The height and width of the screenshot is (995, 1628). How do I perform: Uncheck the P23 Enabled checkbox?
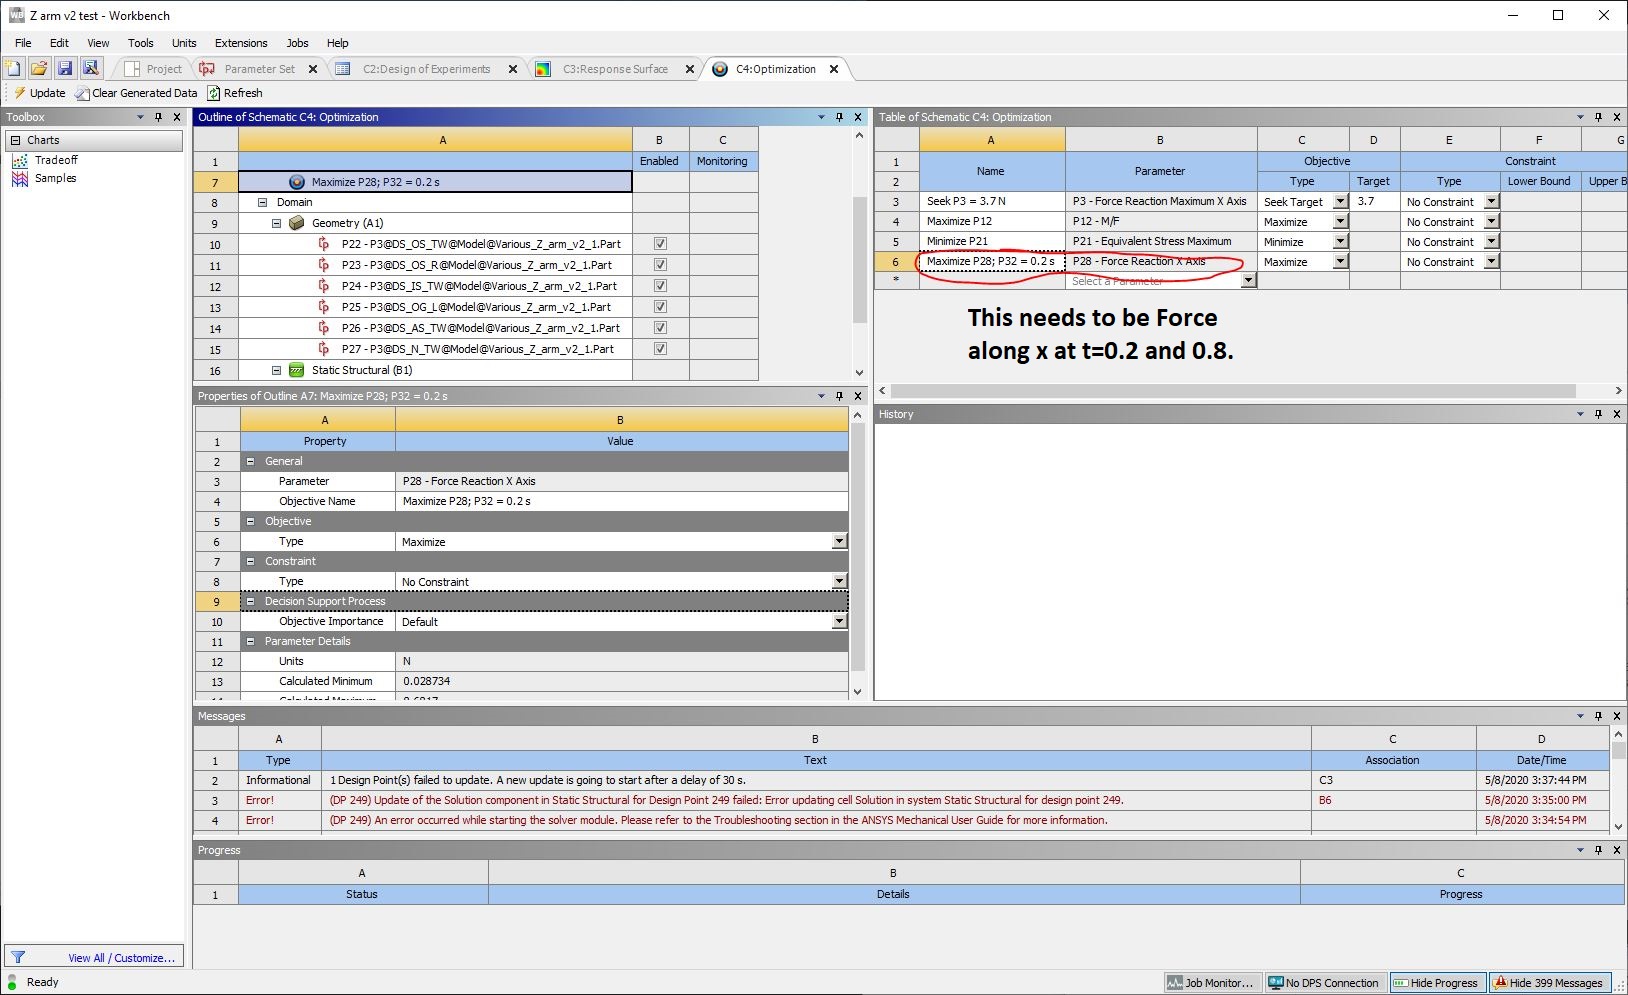click(660, 265)
